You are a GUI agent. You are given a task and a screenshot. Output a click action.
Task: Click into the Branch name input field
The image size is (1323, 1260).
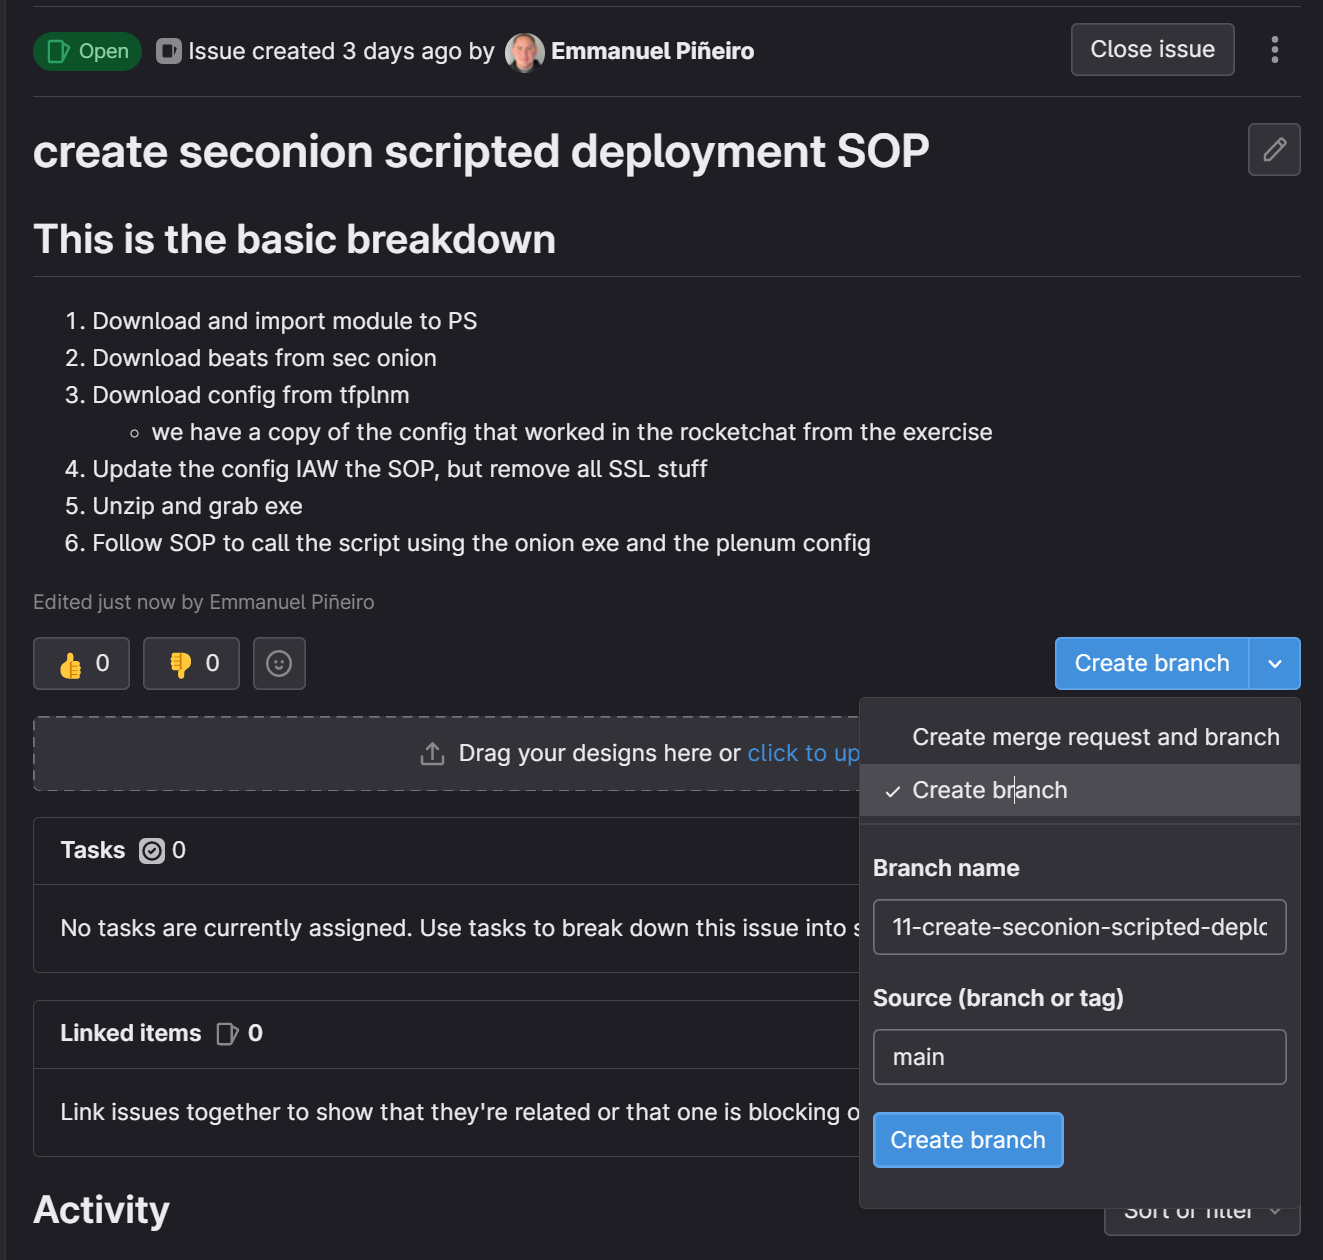(x=1080, y=927)
